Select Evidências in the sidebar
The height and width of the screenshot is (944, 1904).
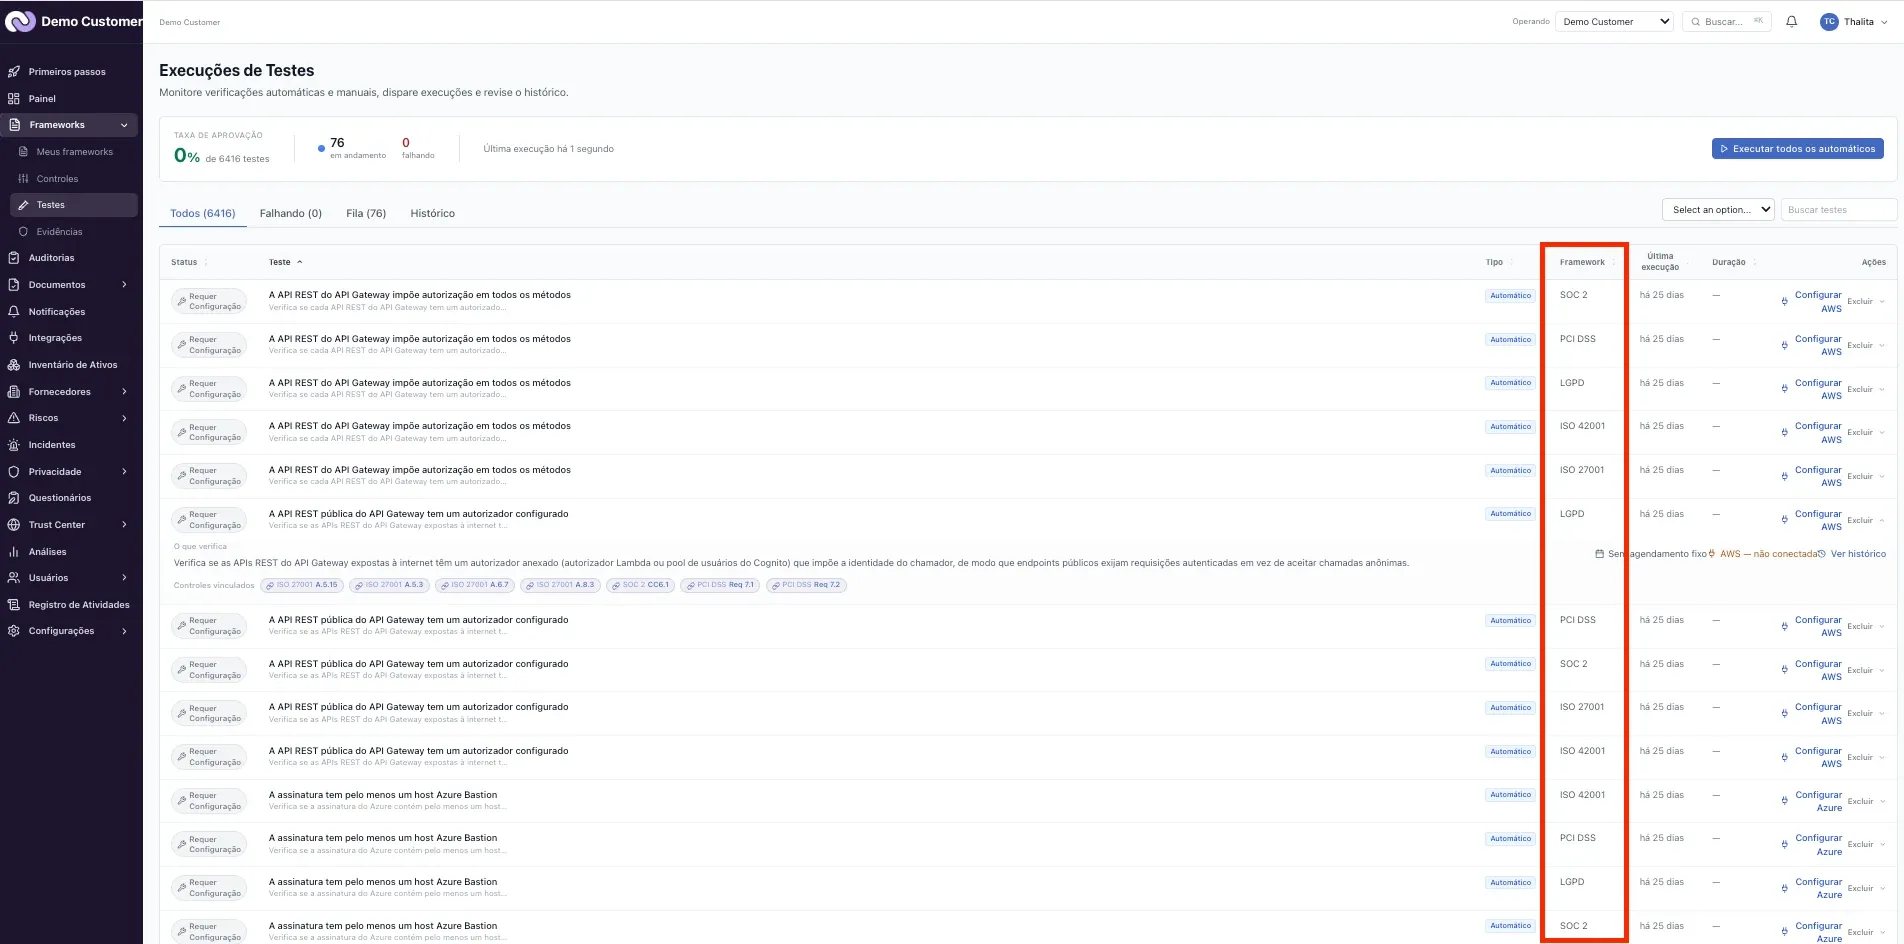tap(59, 232)
